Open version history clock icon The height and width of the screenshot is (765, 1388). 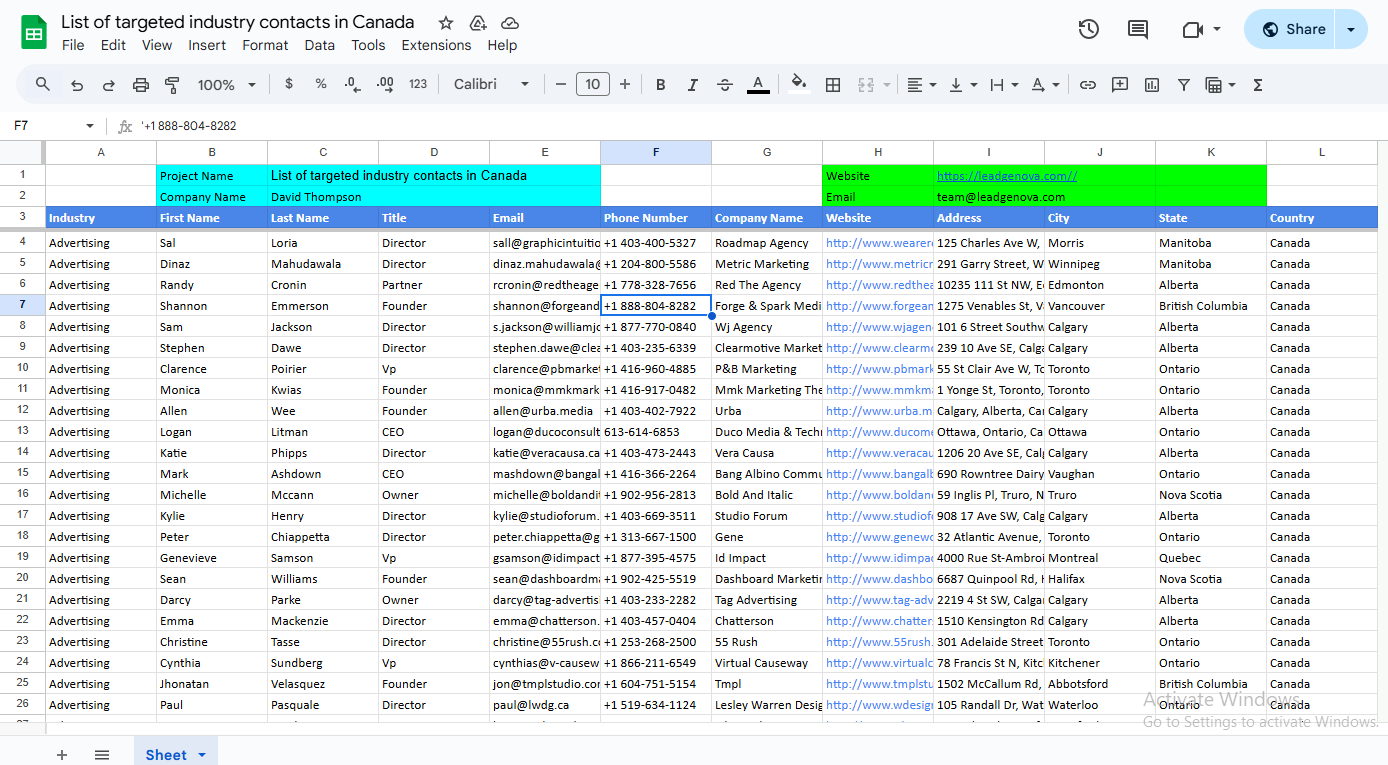(x=1089, y=29)
